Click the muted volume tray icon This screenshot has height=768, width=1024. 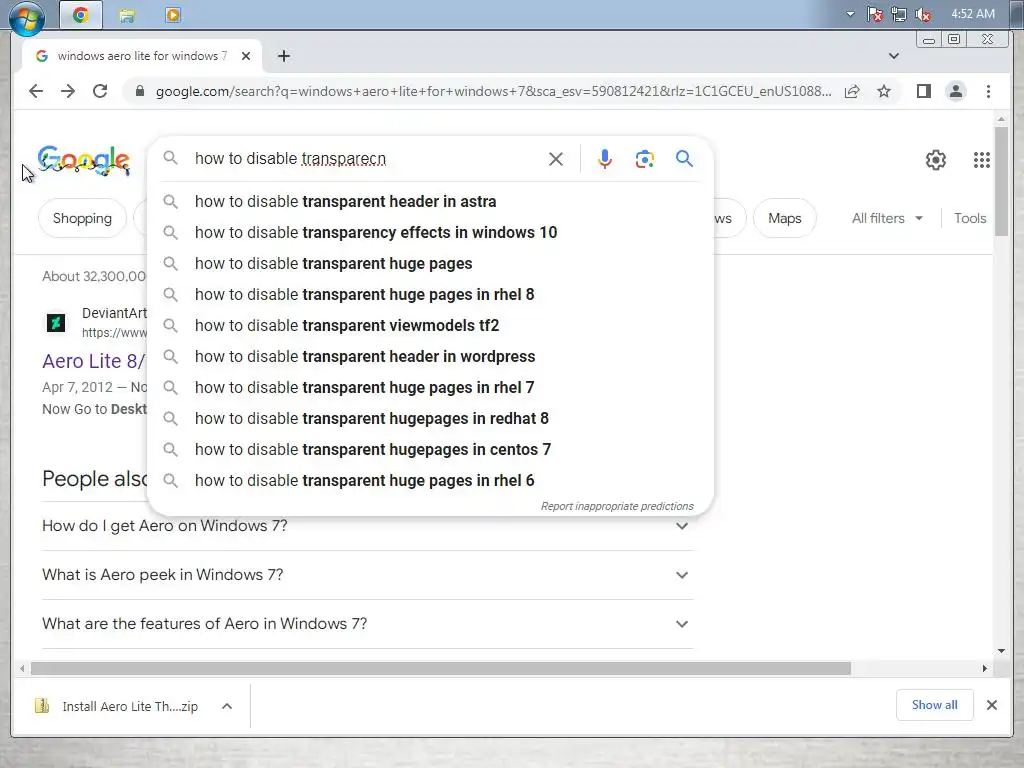(923, 14)
